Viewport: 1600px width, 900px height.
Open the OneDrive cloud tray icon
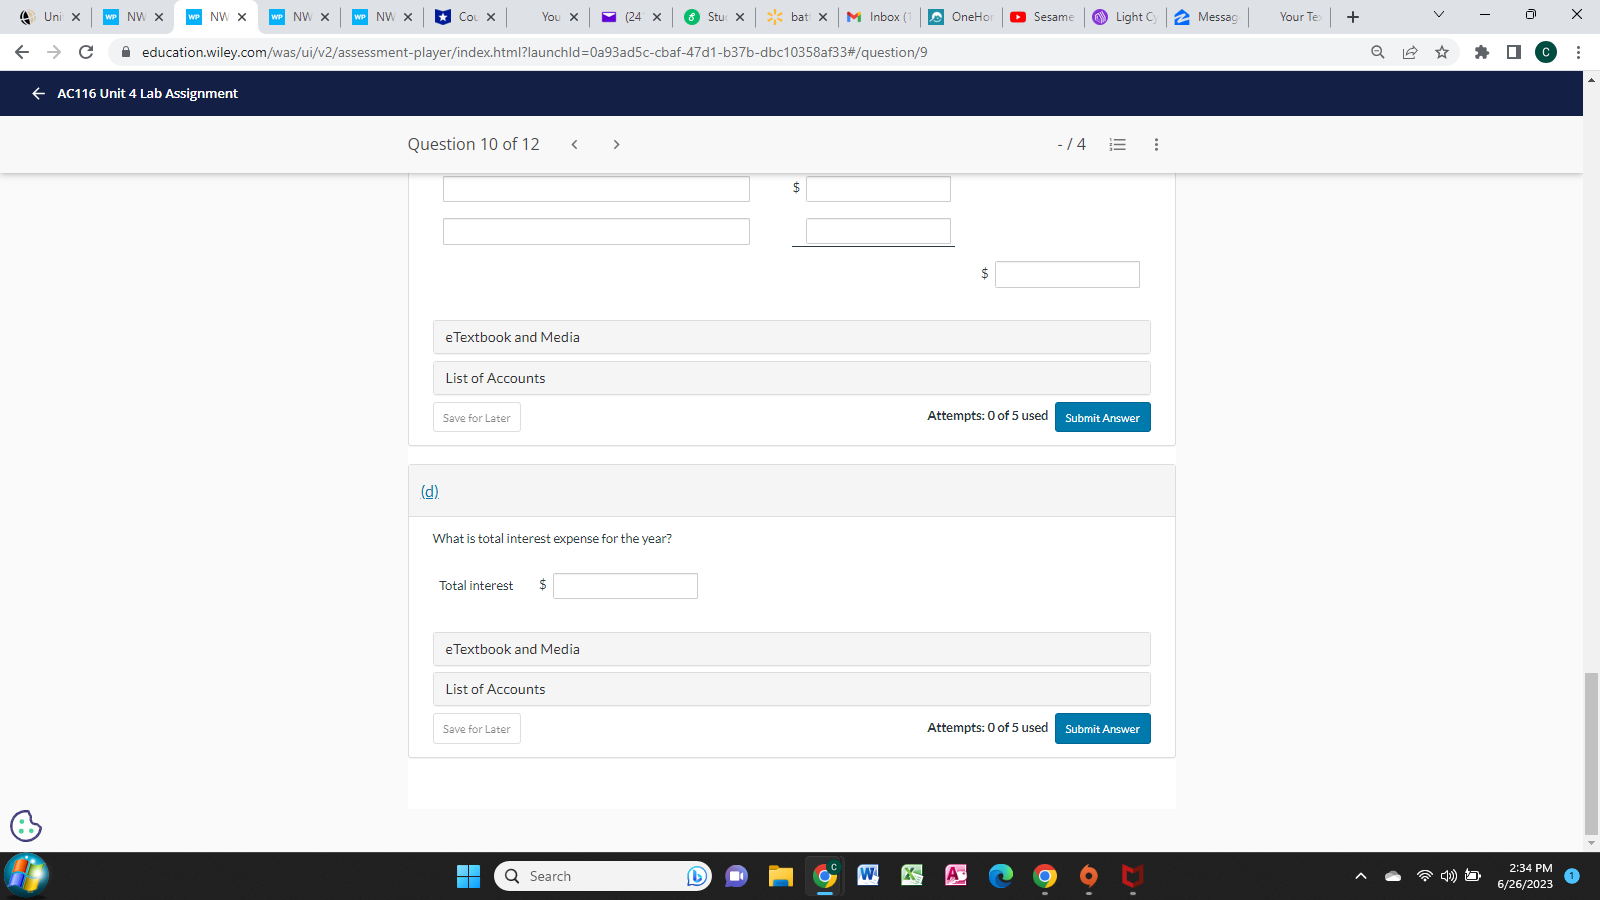(x=1393, y=876)
